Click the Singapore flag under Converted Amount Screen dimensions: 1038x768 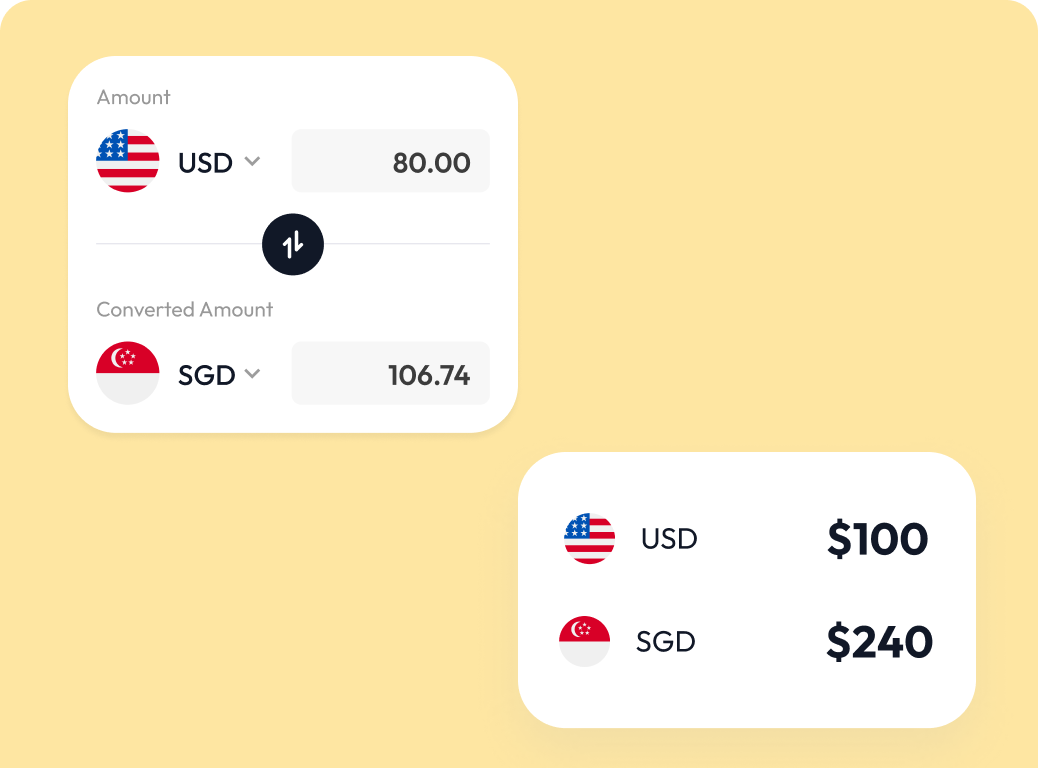pos(128,373)
